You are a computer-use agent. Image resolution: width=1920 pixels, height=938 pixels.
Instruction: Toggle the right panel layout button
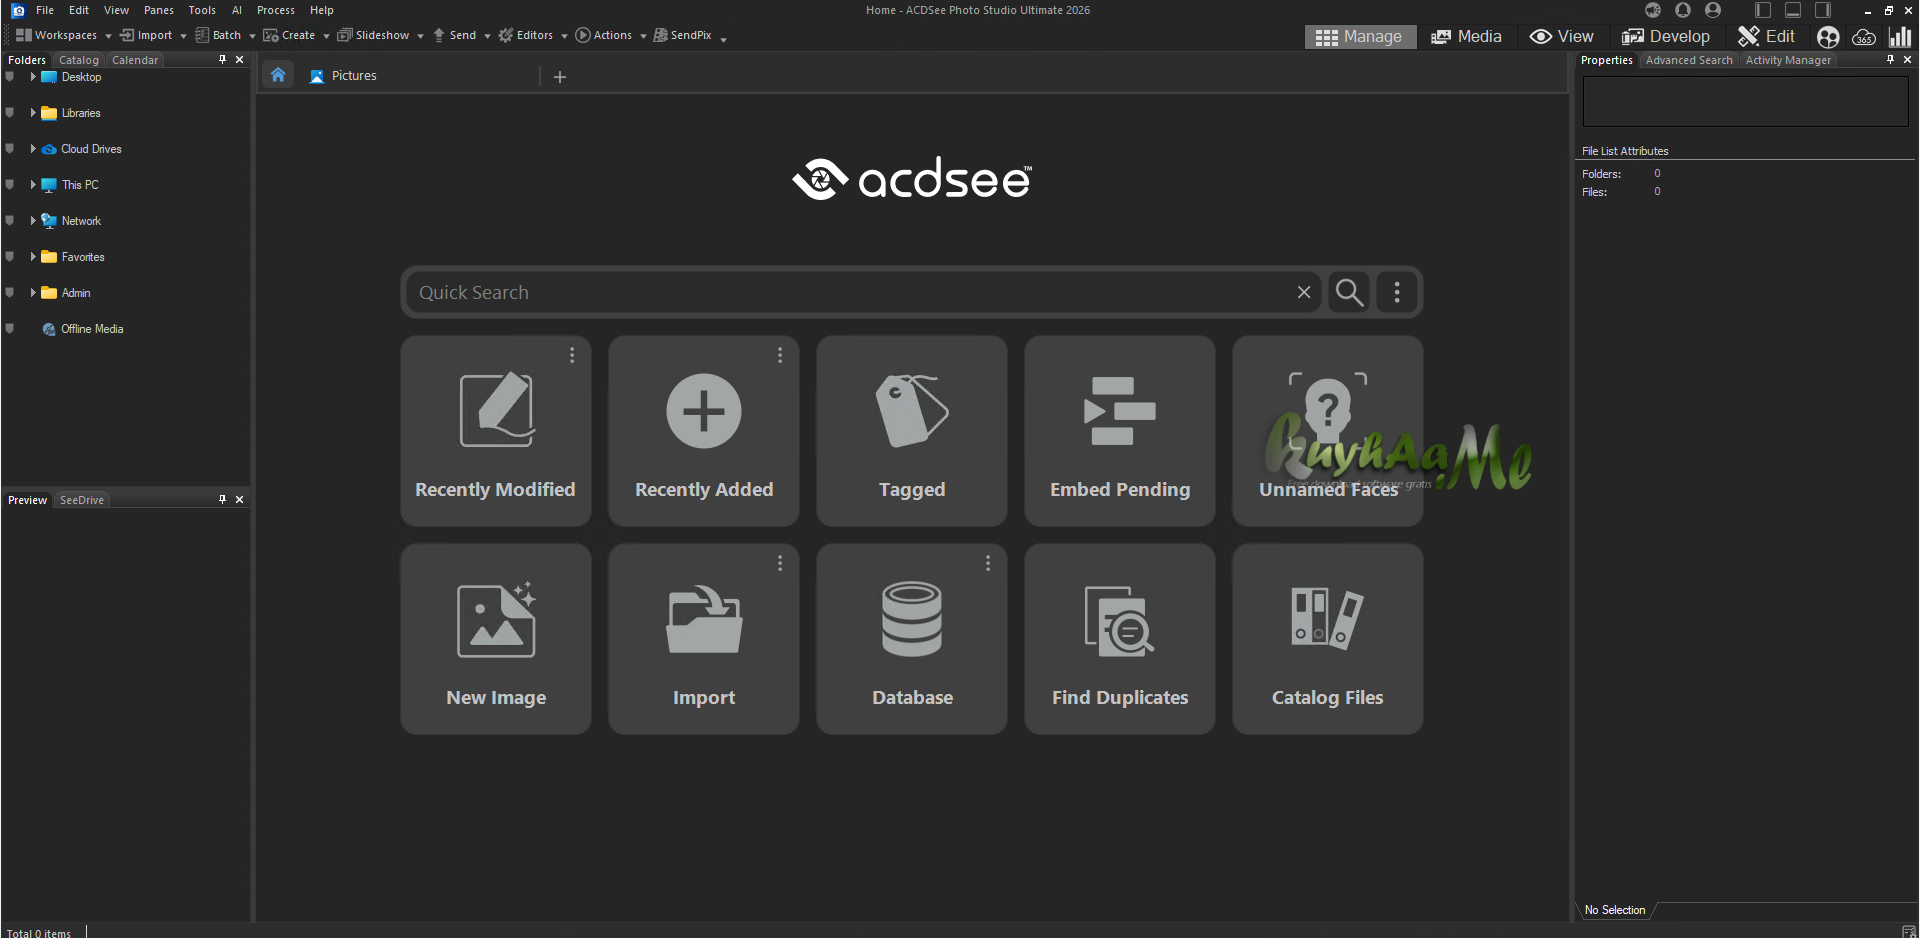(1823, 10)
